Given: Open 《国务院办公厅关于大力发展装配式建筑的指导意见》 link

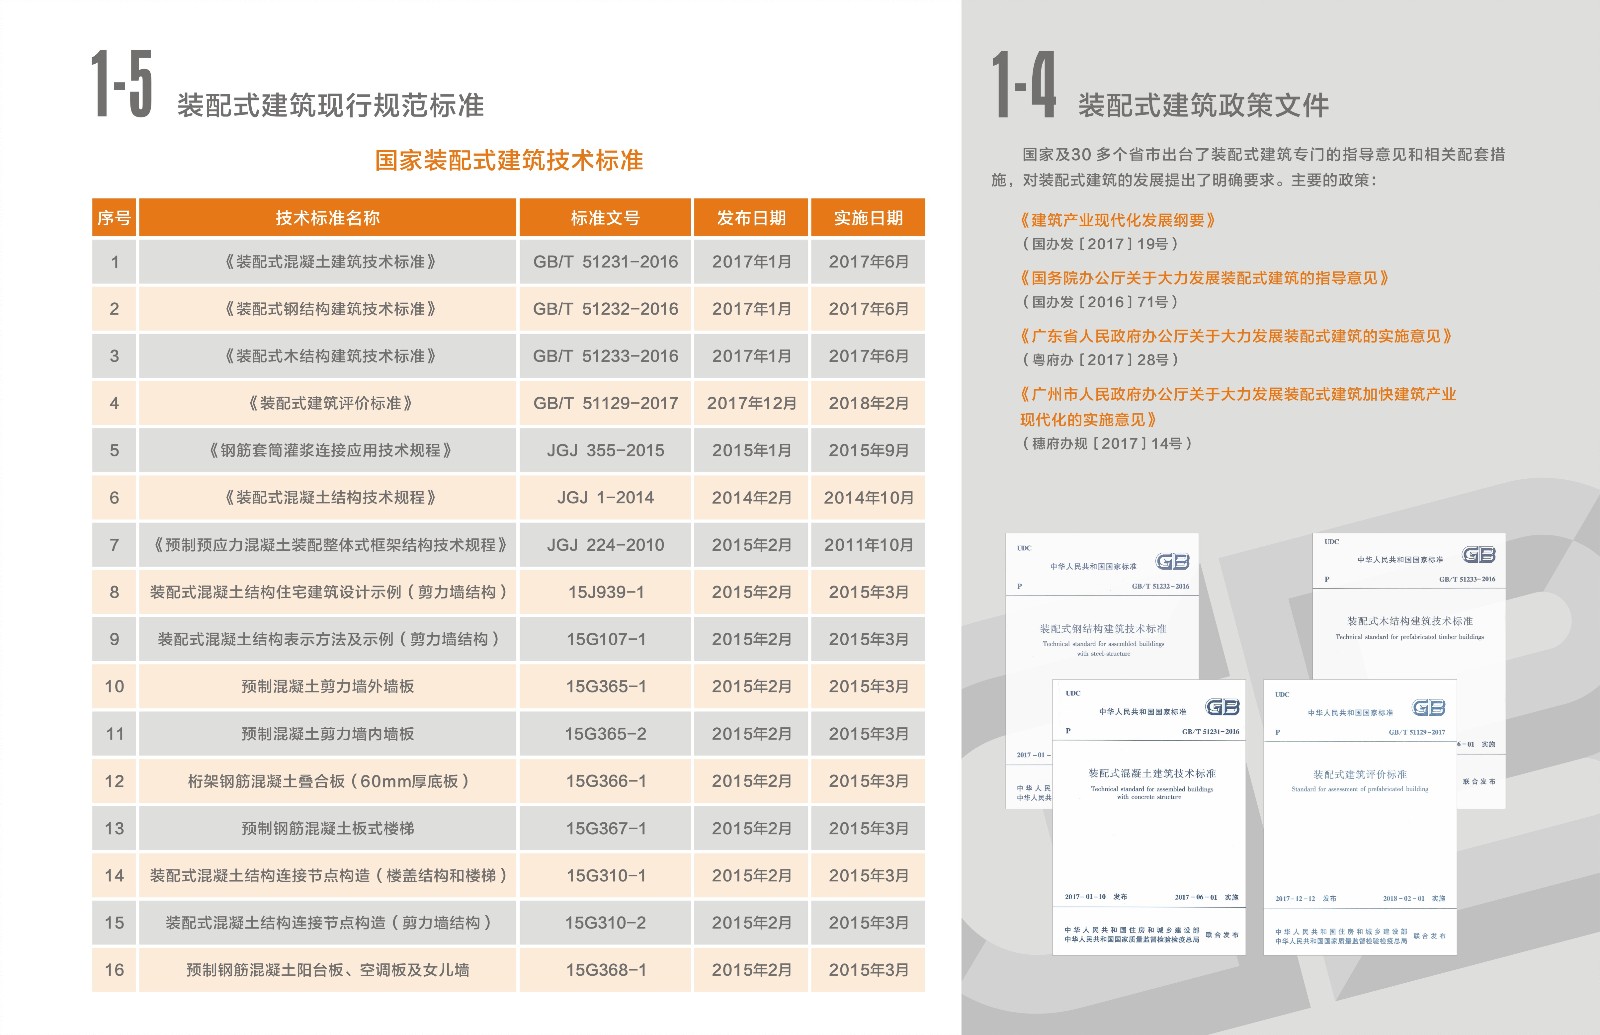Looking at the screenshot, I should 1204,278.
